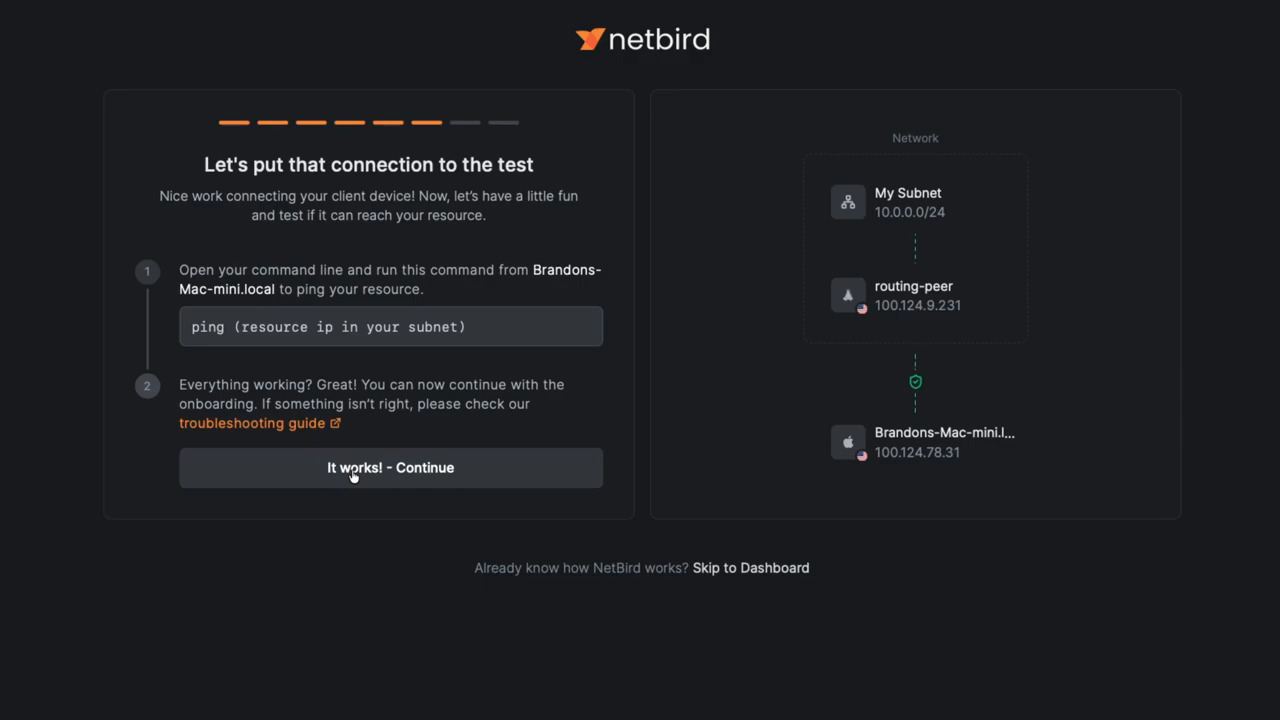Click the first orange progress segment

tap(234, 123)
